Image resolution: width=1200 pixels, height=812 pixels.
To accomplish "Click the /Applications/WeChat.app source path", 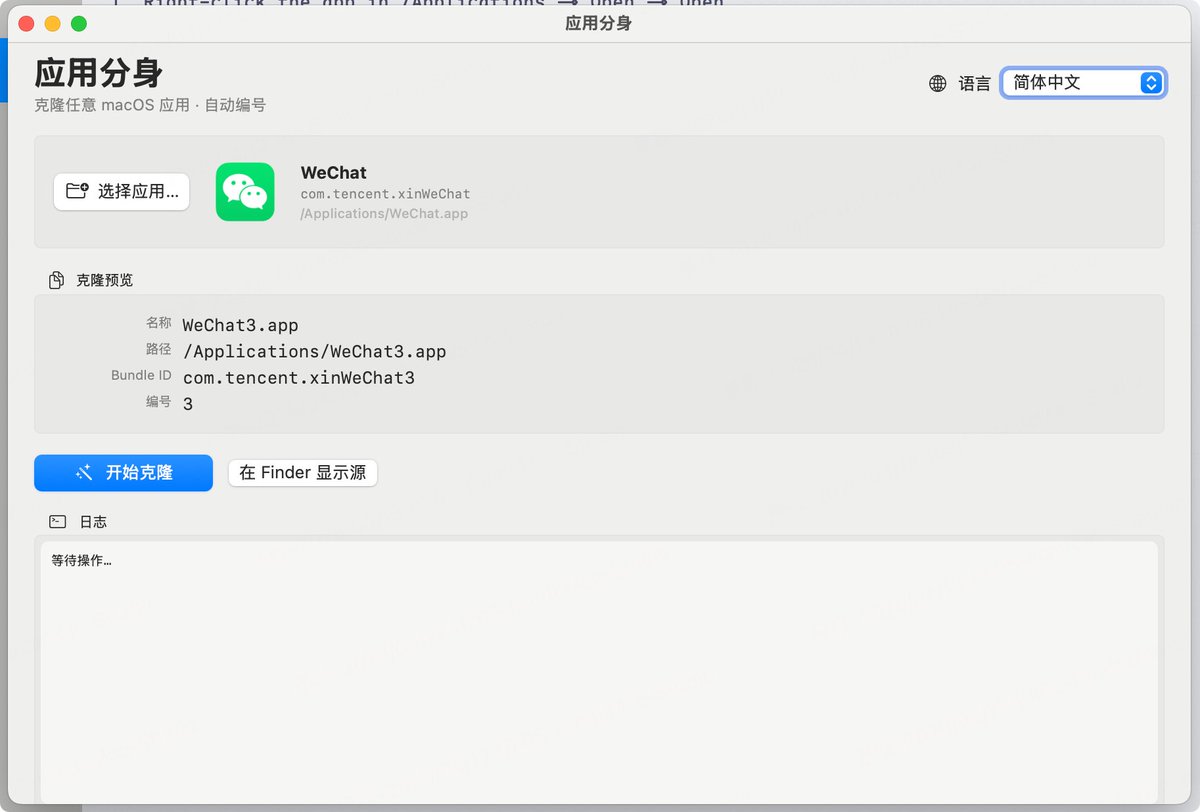I will 384,213.
